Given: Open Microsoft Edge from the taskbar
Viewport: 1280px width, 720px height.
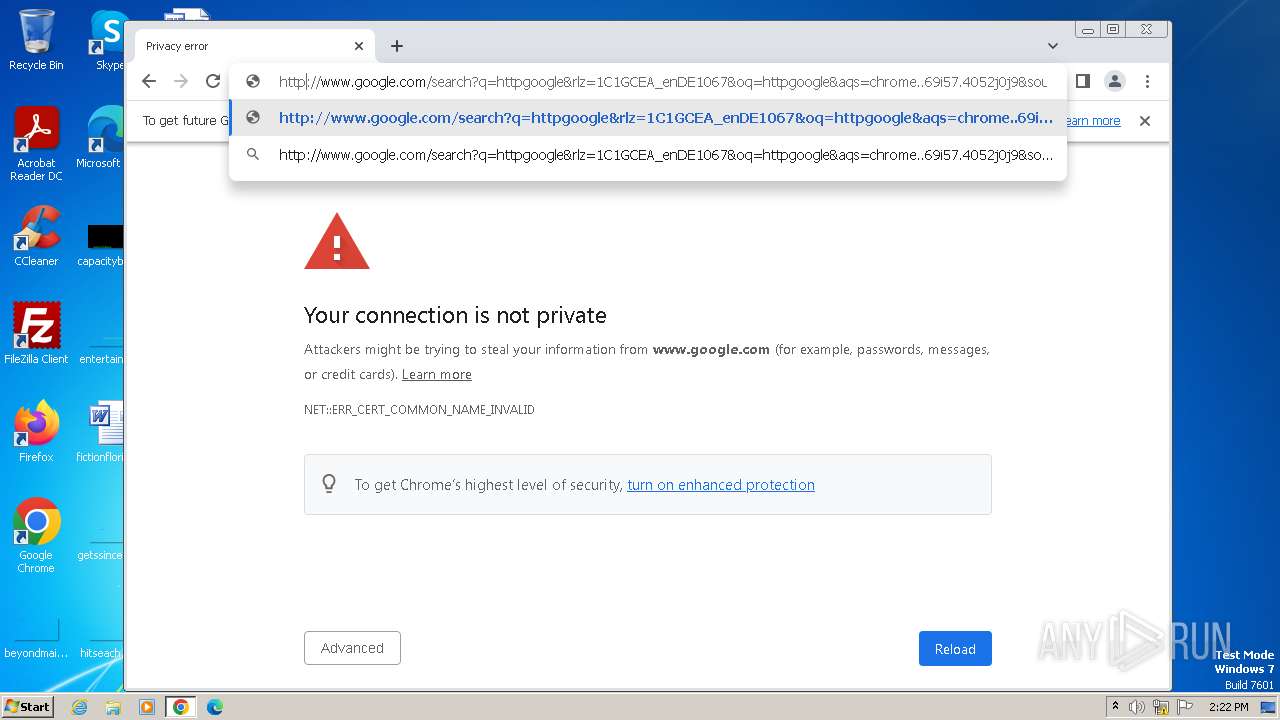Looking at the screenshot, I should (214, 707).
